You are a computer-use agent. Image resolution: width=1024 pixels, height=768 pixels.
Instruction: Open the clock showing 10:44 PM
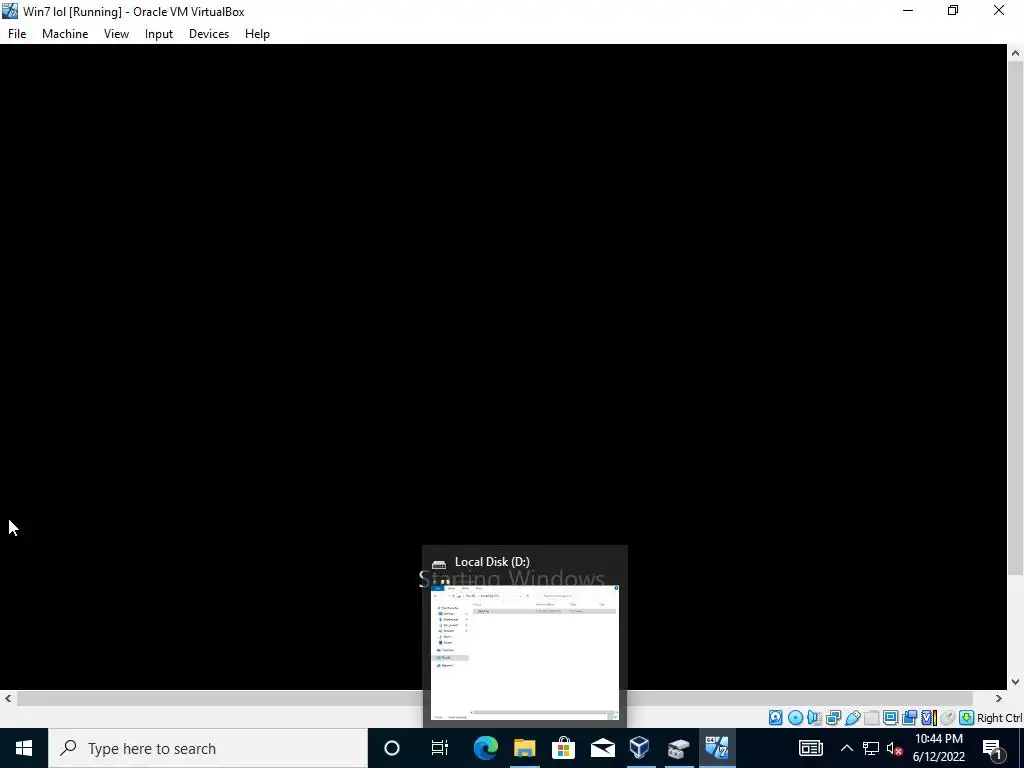tap(938, 748)
